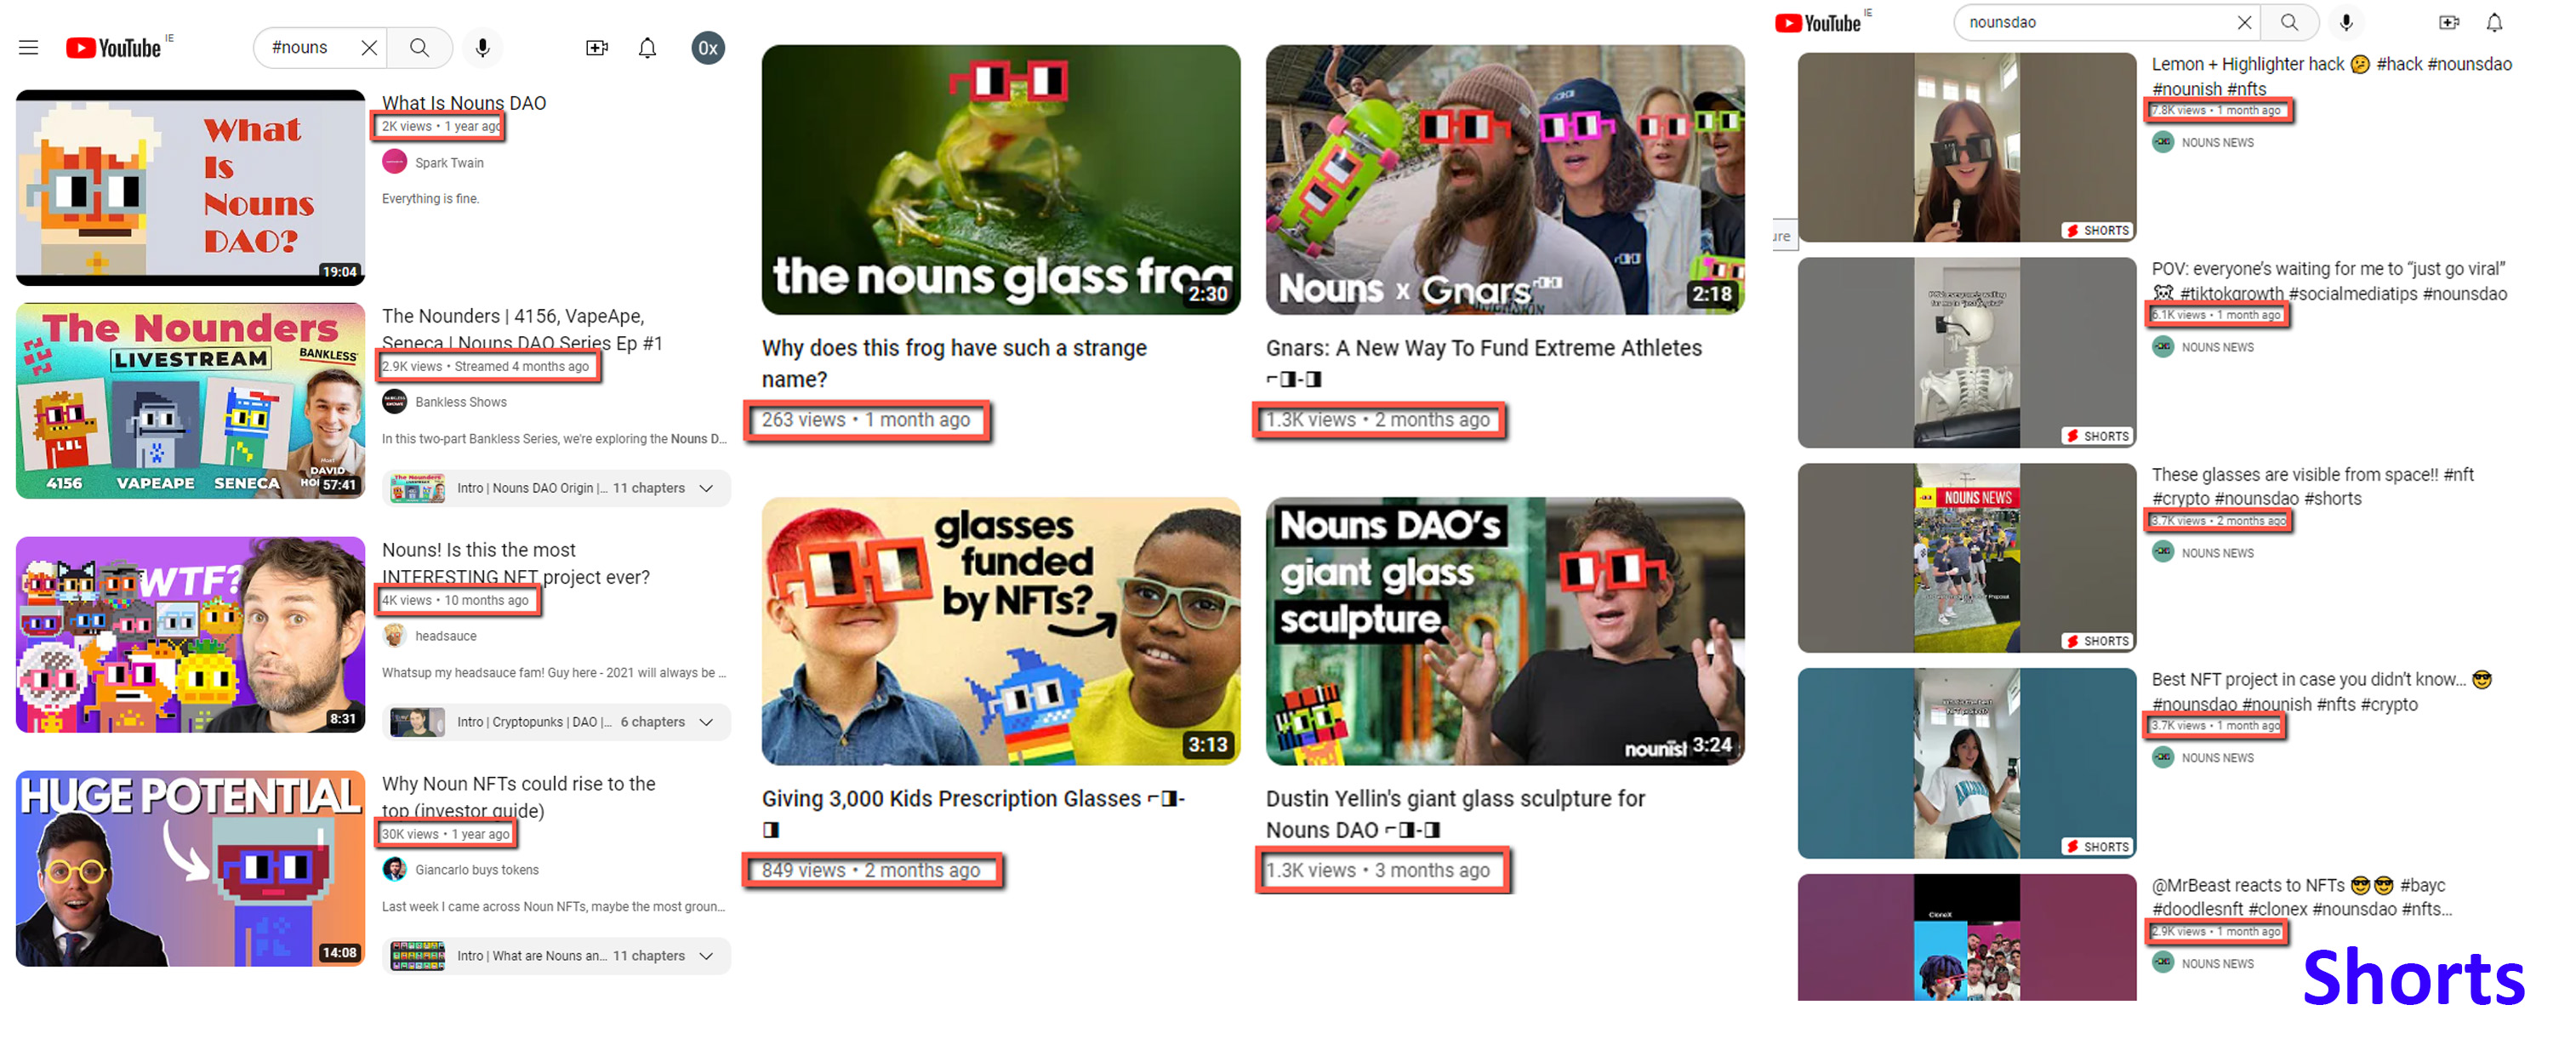Expand chapters for The Nounders video
Screen dimensions: 2576x1062
coord(707,488)
